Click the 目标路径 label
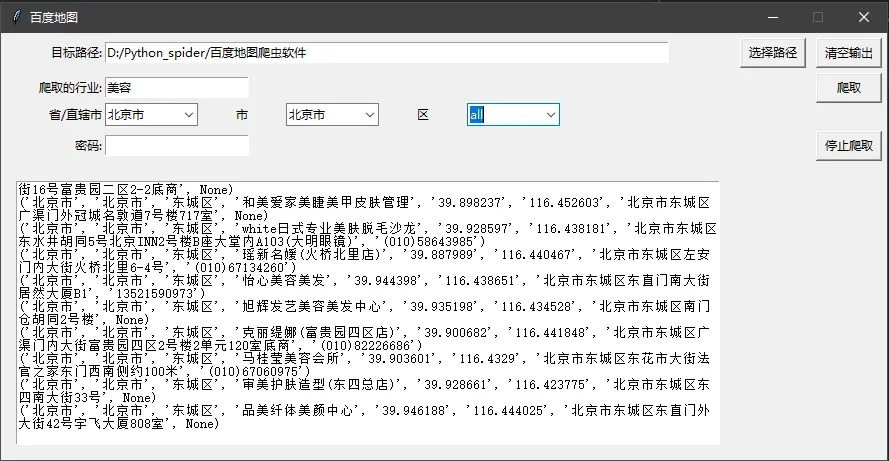This screenshot has height=461, width=889. pyautogui.click(x=76, y=53)
